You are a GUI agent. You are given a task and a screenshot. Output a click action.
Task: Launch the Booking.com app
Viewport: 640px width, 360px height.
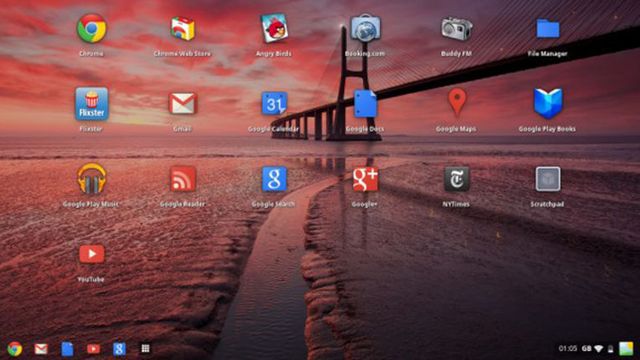pyautogui.click(x=365, y=28)
